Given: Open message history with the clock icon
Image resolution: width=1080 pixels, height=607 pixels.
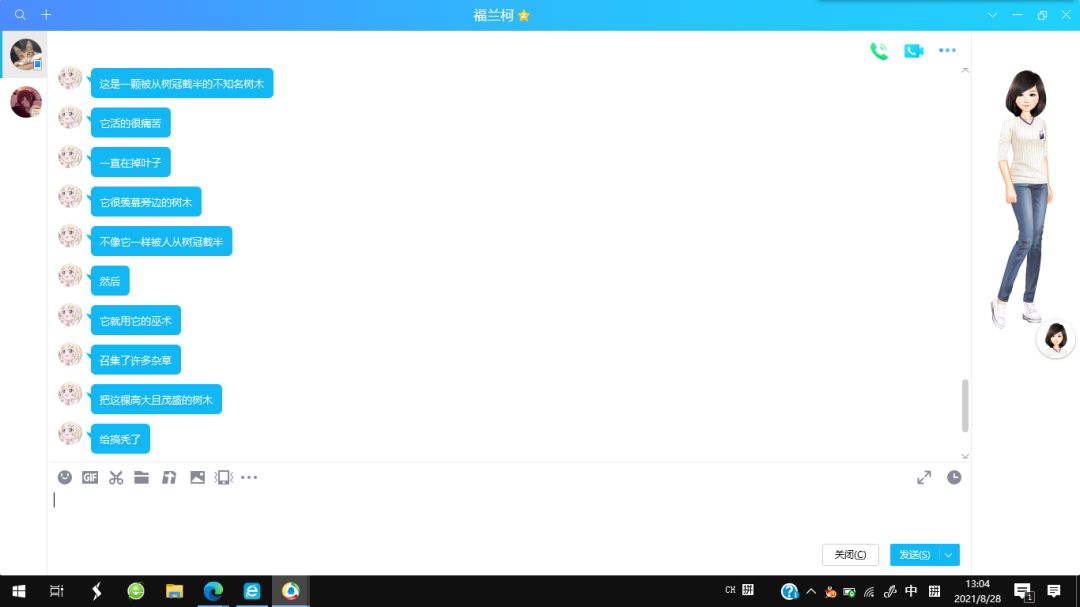Looking at the screenshot, I should pos(954,477).
